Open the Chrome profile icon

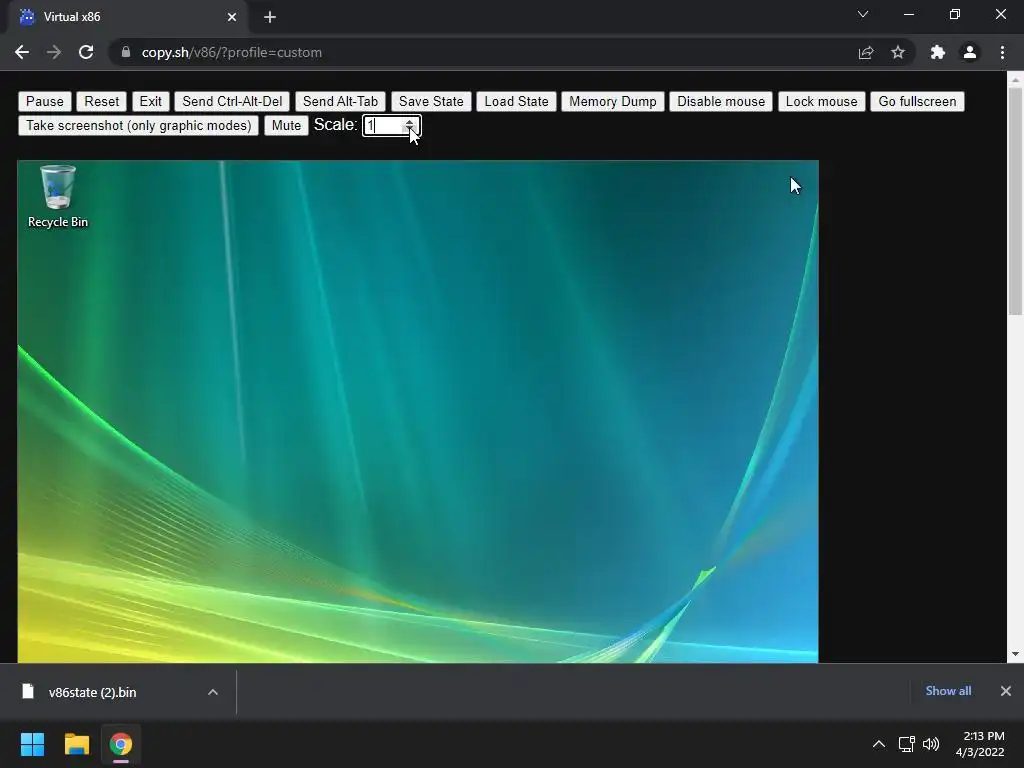(x=970, y=52)
